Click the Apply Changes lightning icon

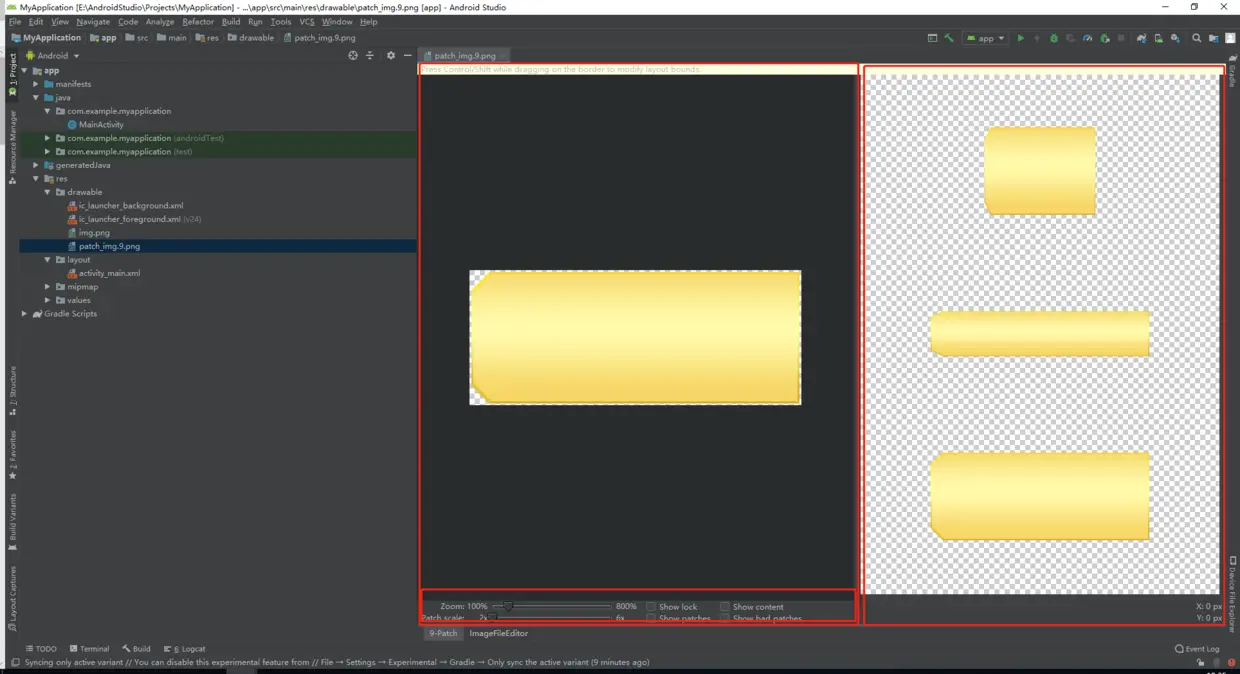[1037, 38]
